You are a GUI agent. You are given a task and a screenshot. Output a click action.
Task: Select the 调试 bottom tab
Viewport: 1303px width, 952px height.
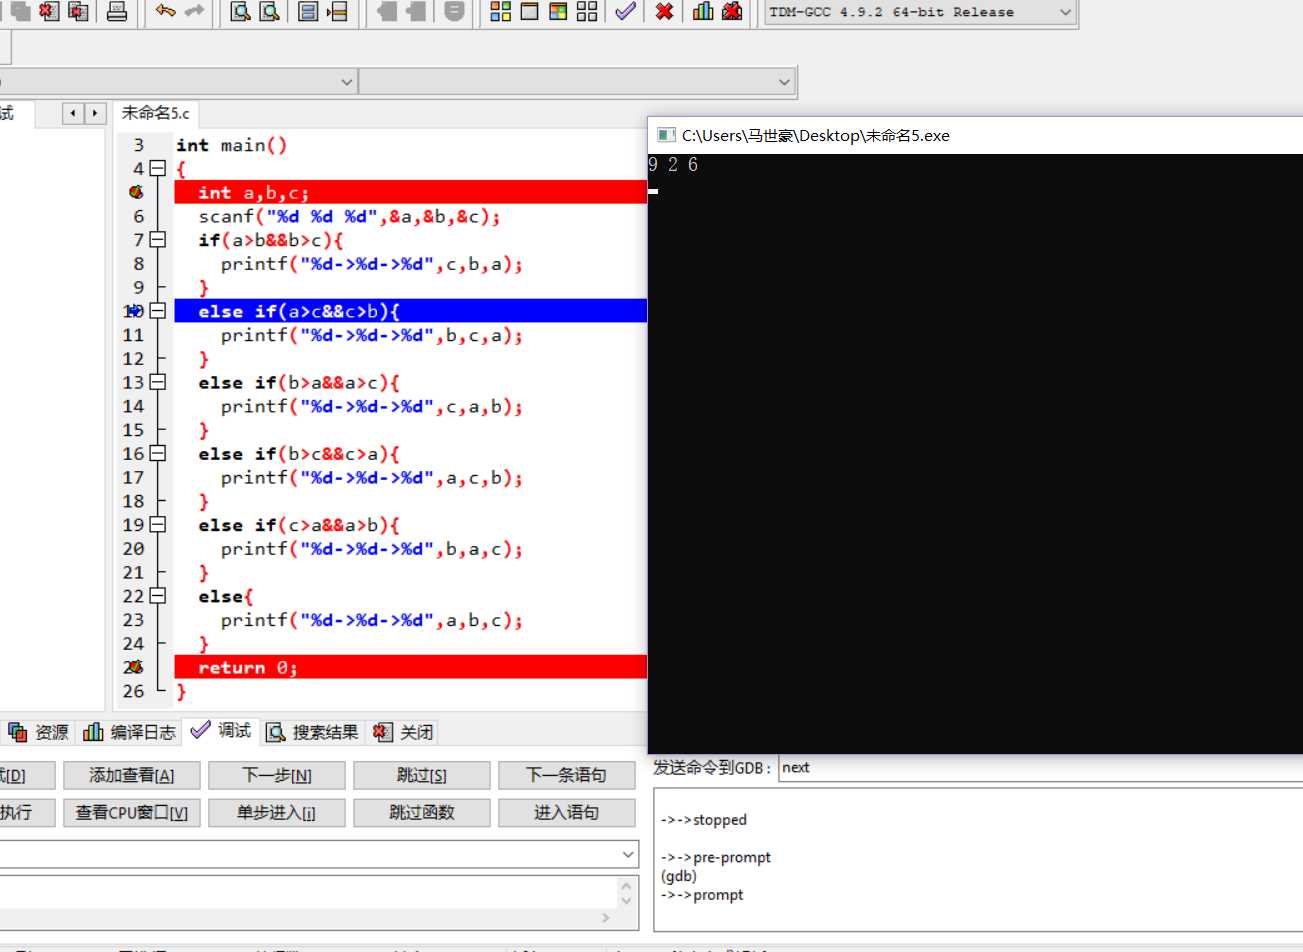(221, 731)
